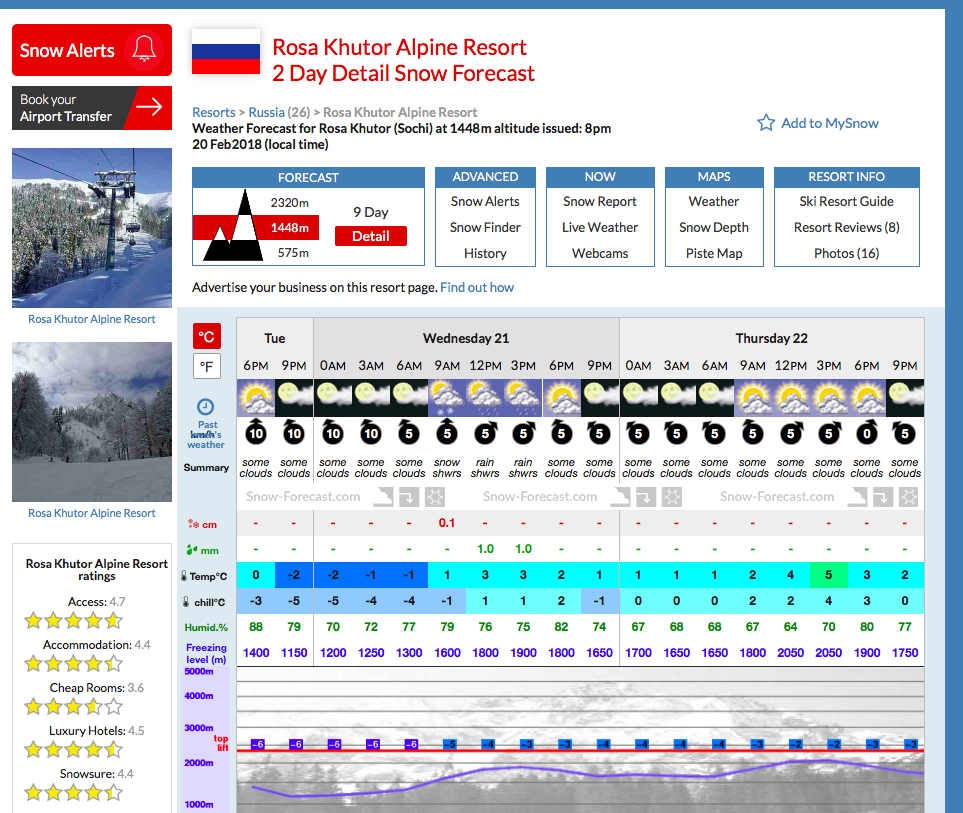This screenshot has height=813, width=963.
Task: Click Wednesday 12PM rain showers weather icon
Action: click(485, 398)
